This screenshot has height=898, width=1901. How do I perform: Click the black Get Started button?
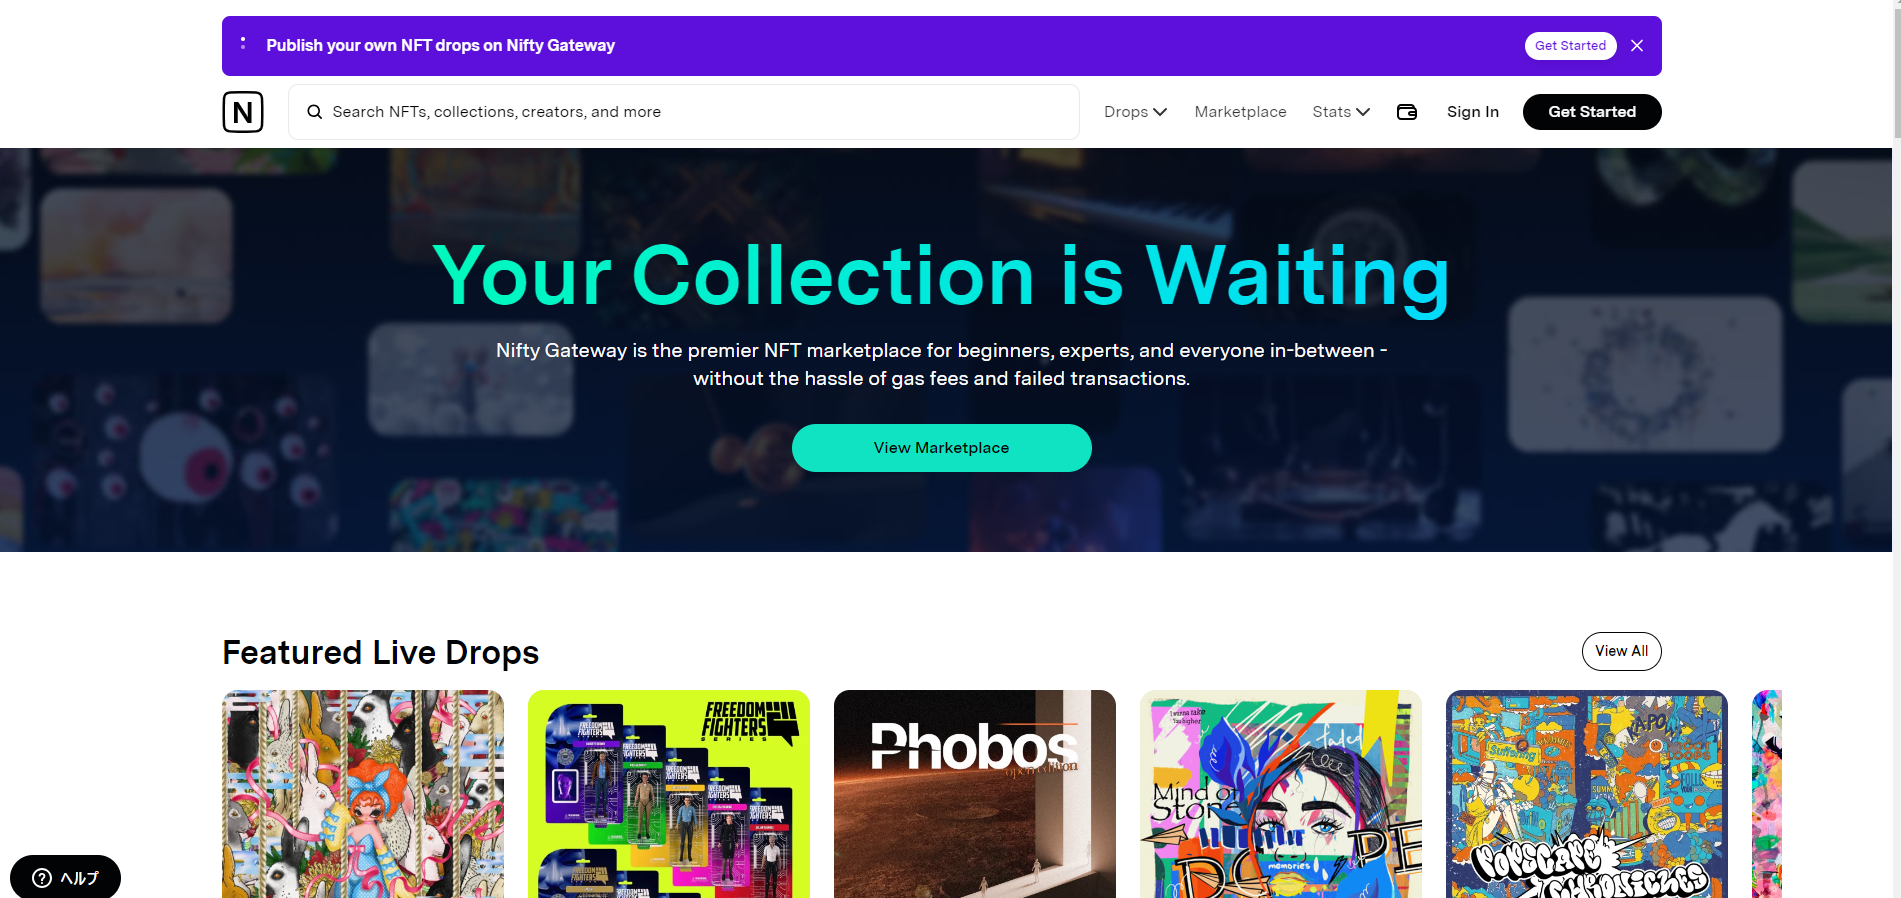point(1592,112)
